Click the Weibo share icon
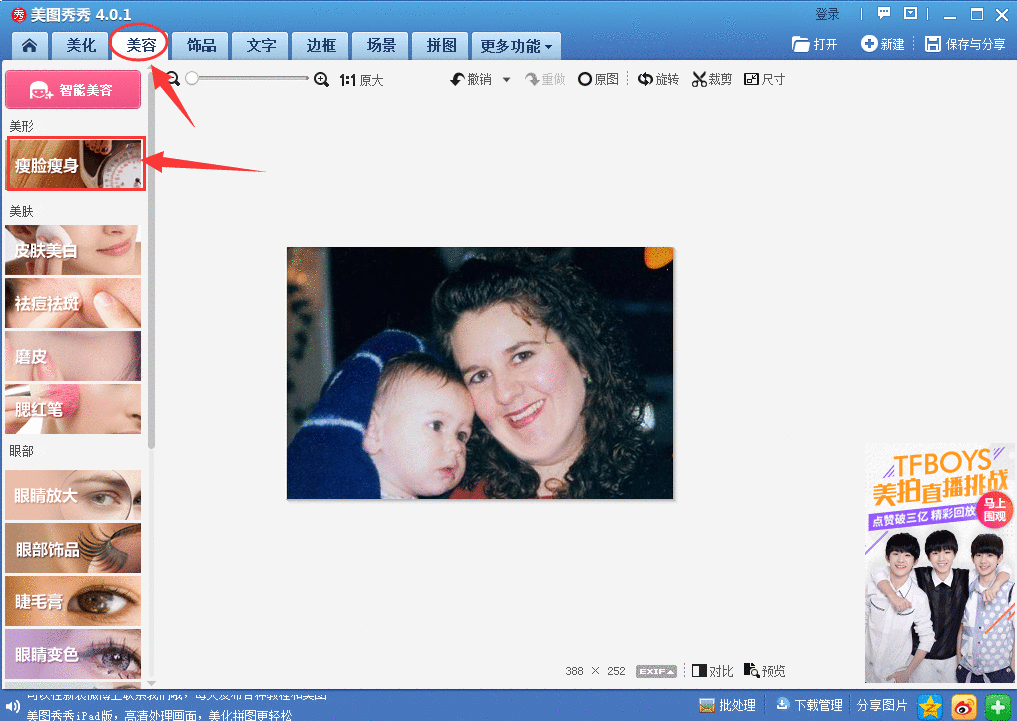The image size is (1017, 721). coord(963,706)
